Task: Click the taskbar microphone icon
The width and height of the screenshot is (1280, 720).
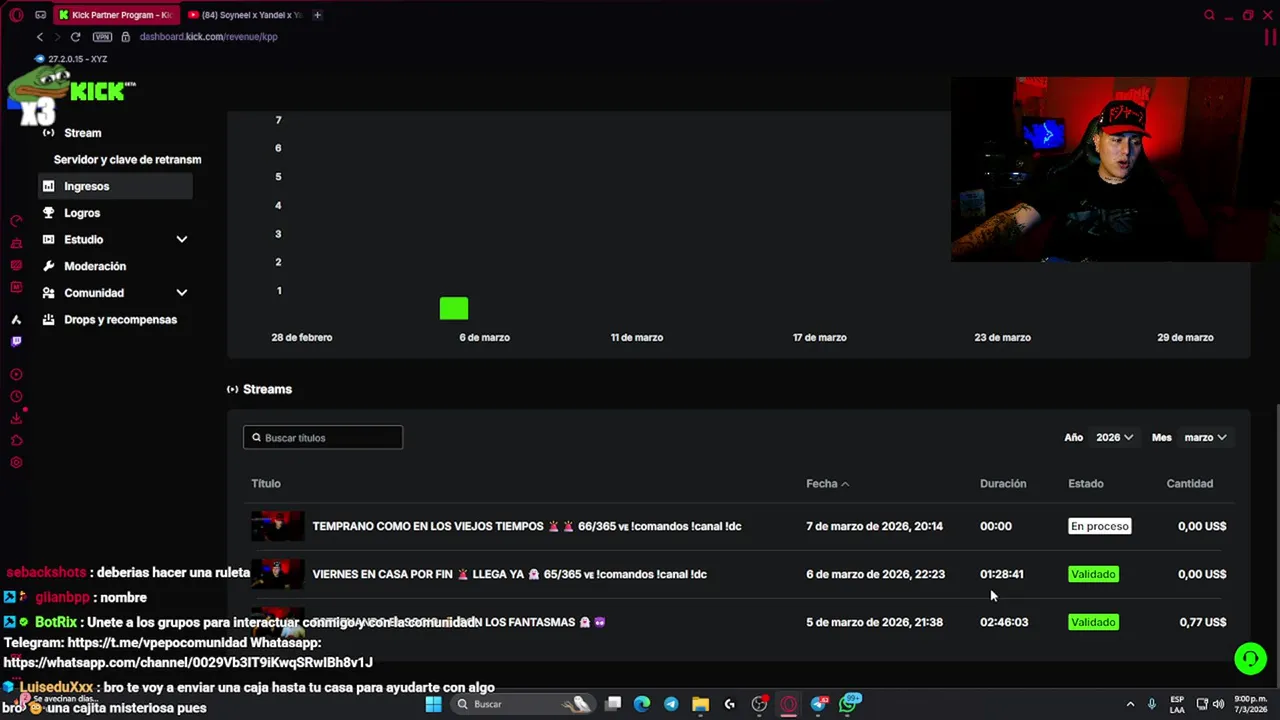Action: 1152,704
